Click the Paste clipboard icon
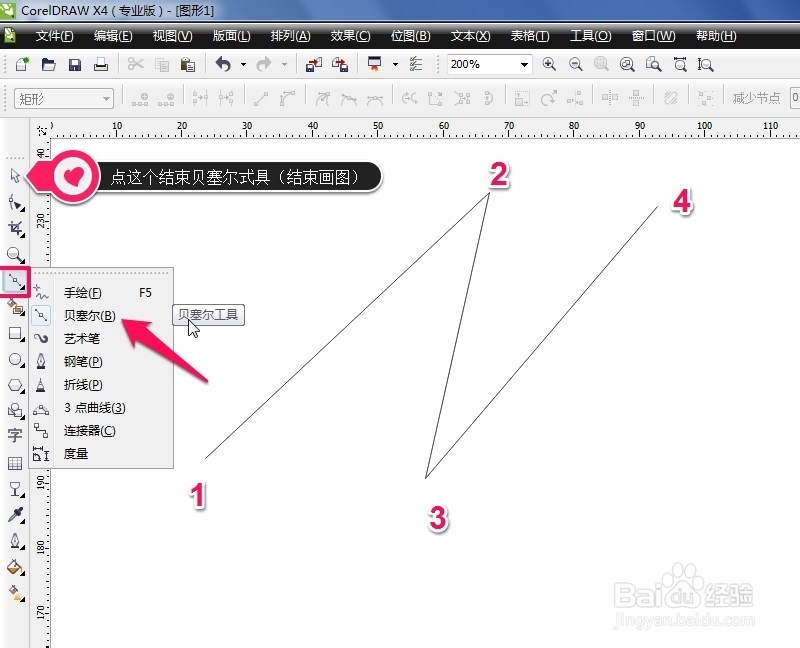Viewport: 800px width, 648px height. (188, 65)
